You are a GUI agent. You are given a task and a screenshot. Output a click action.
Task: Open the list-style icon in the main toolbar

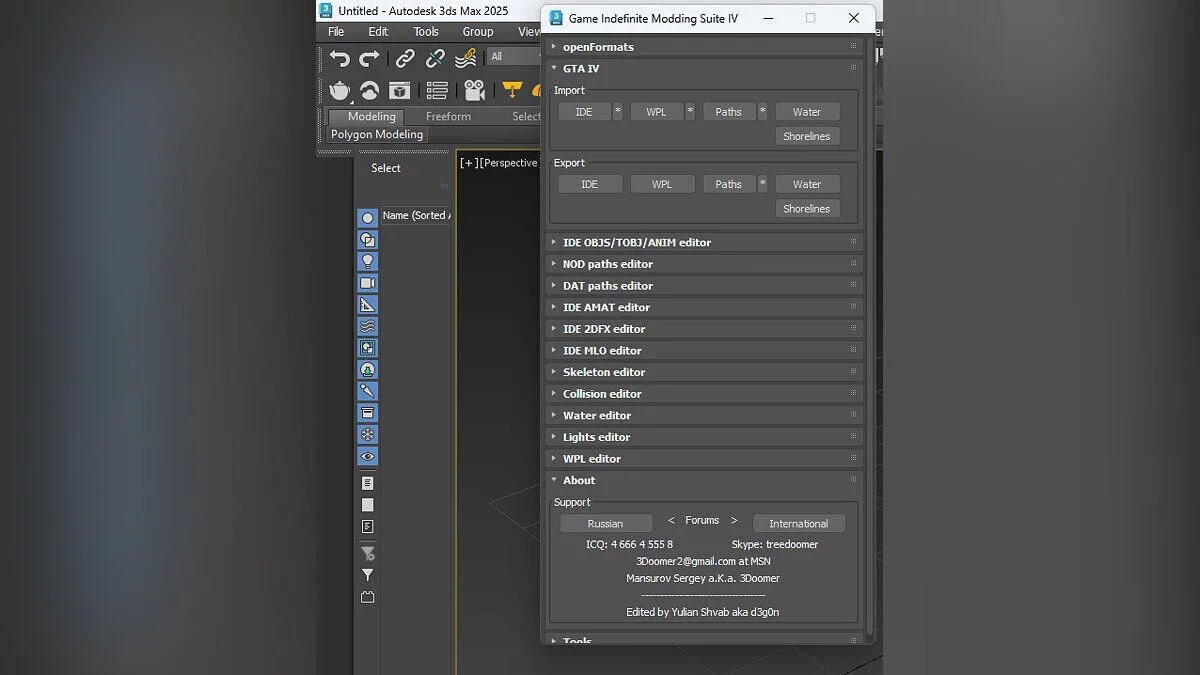(x=437, y=90)
